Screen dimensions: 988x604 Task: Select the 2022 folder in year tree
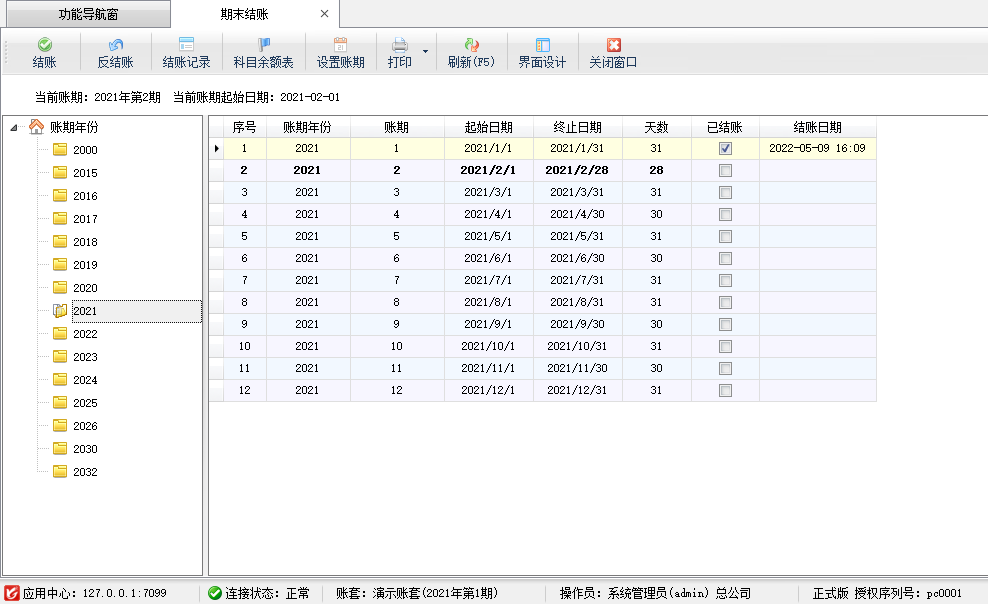tap(85, 334)
